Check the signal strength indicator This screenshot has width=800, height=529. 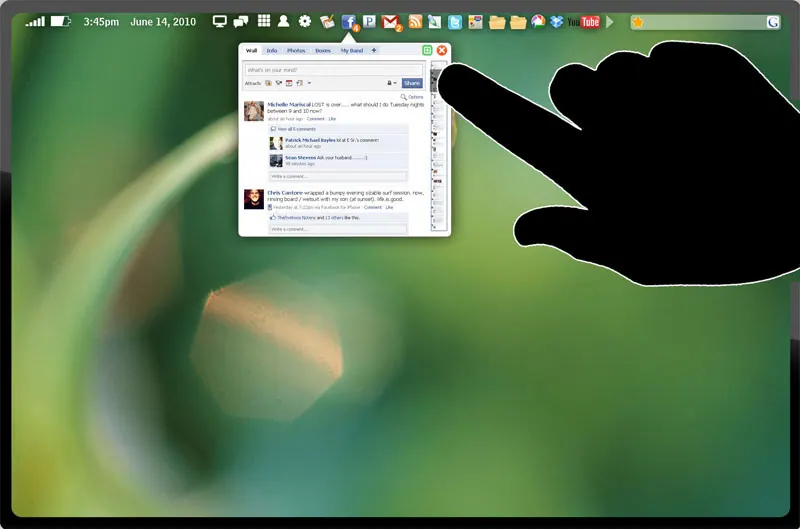click(x=35, y=21)
